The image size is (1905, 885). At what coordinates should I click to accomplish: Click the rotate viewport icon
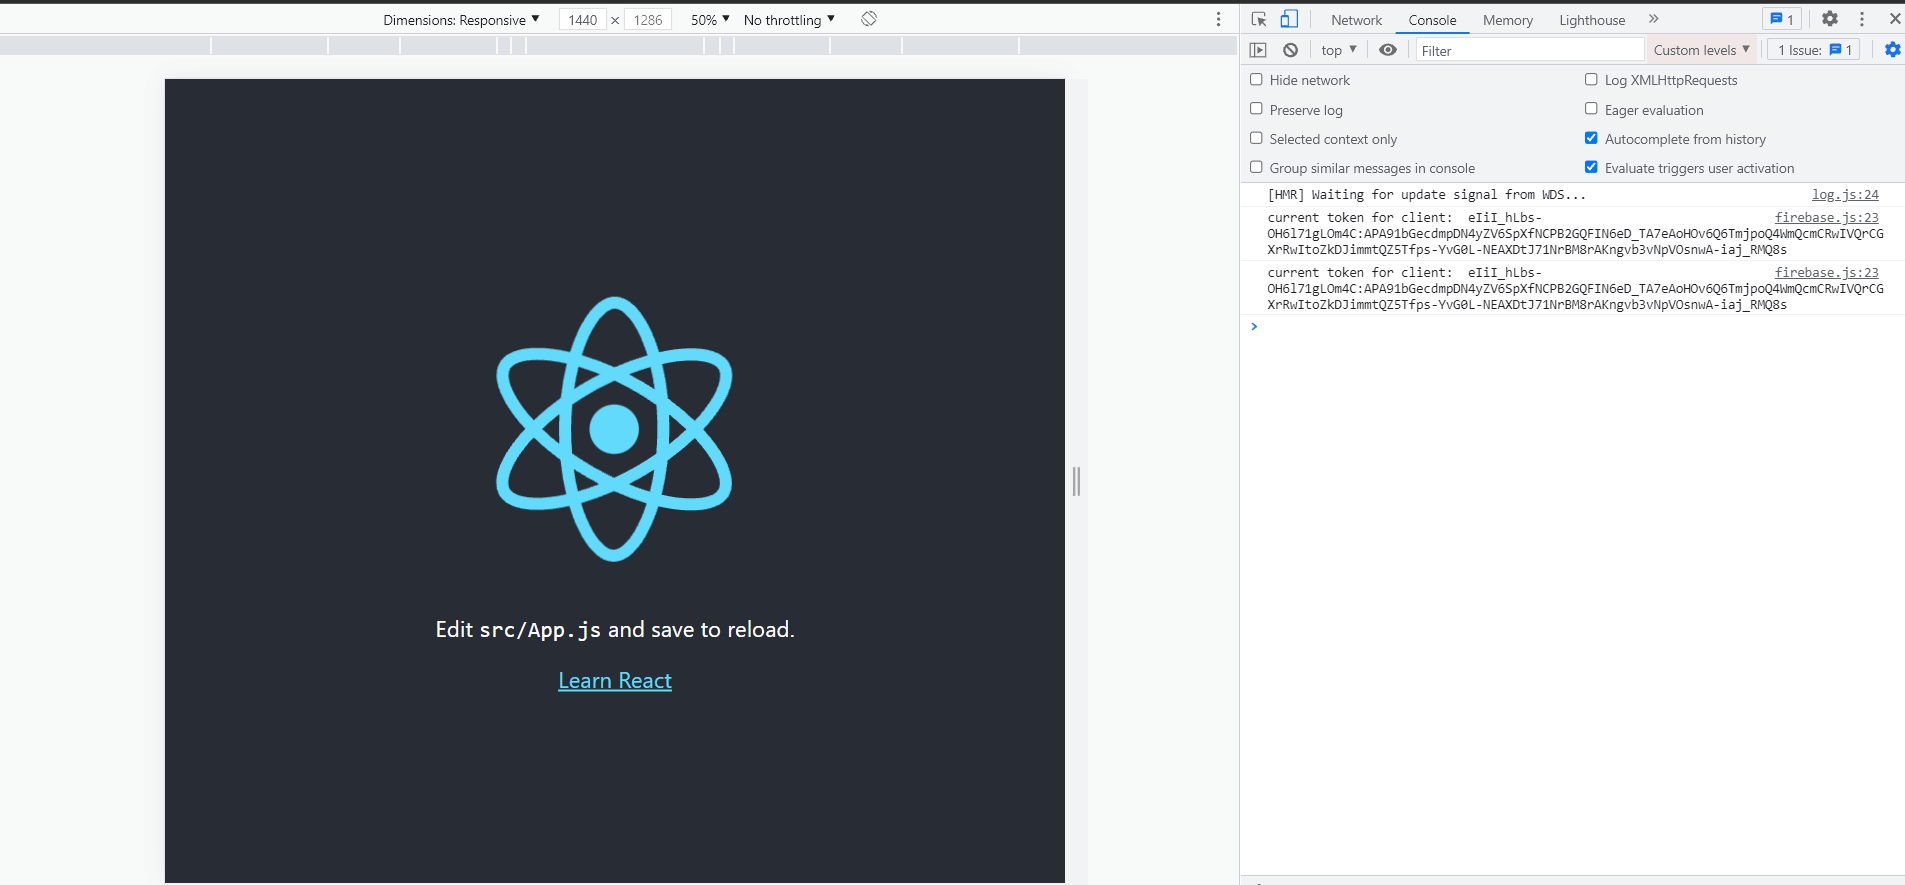pos(869,19)
